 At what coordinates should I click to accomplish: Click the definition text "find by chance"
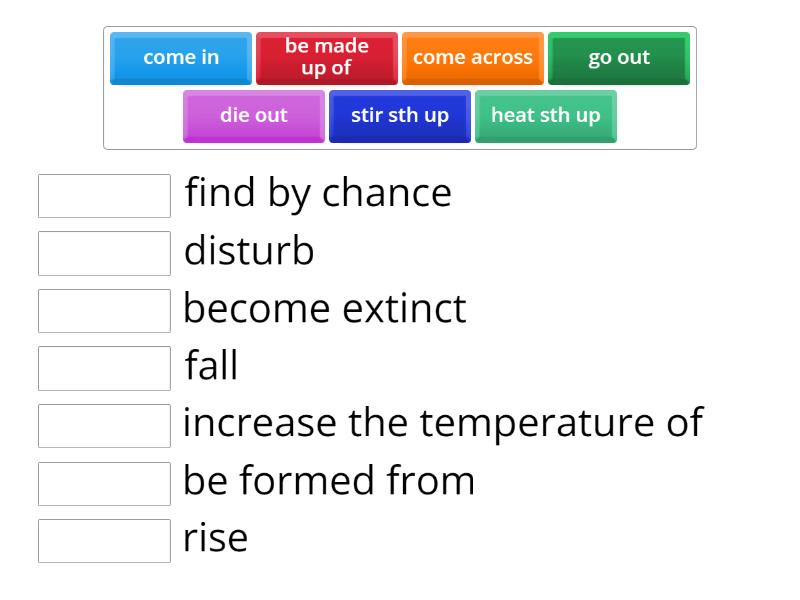click(317, 194)
